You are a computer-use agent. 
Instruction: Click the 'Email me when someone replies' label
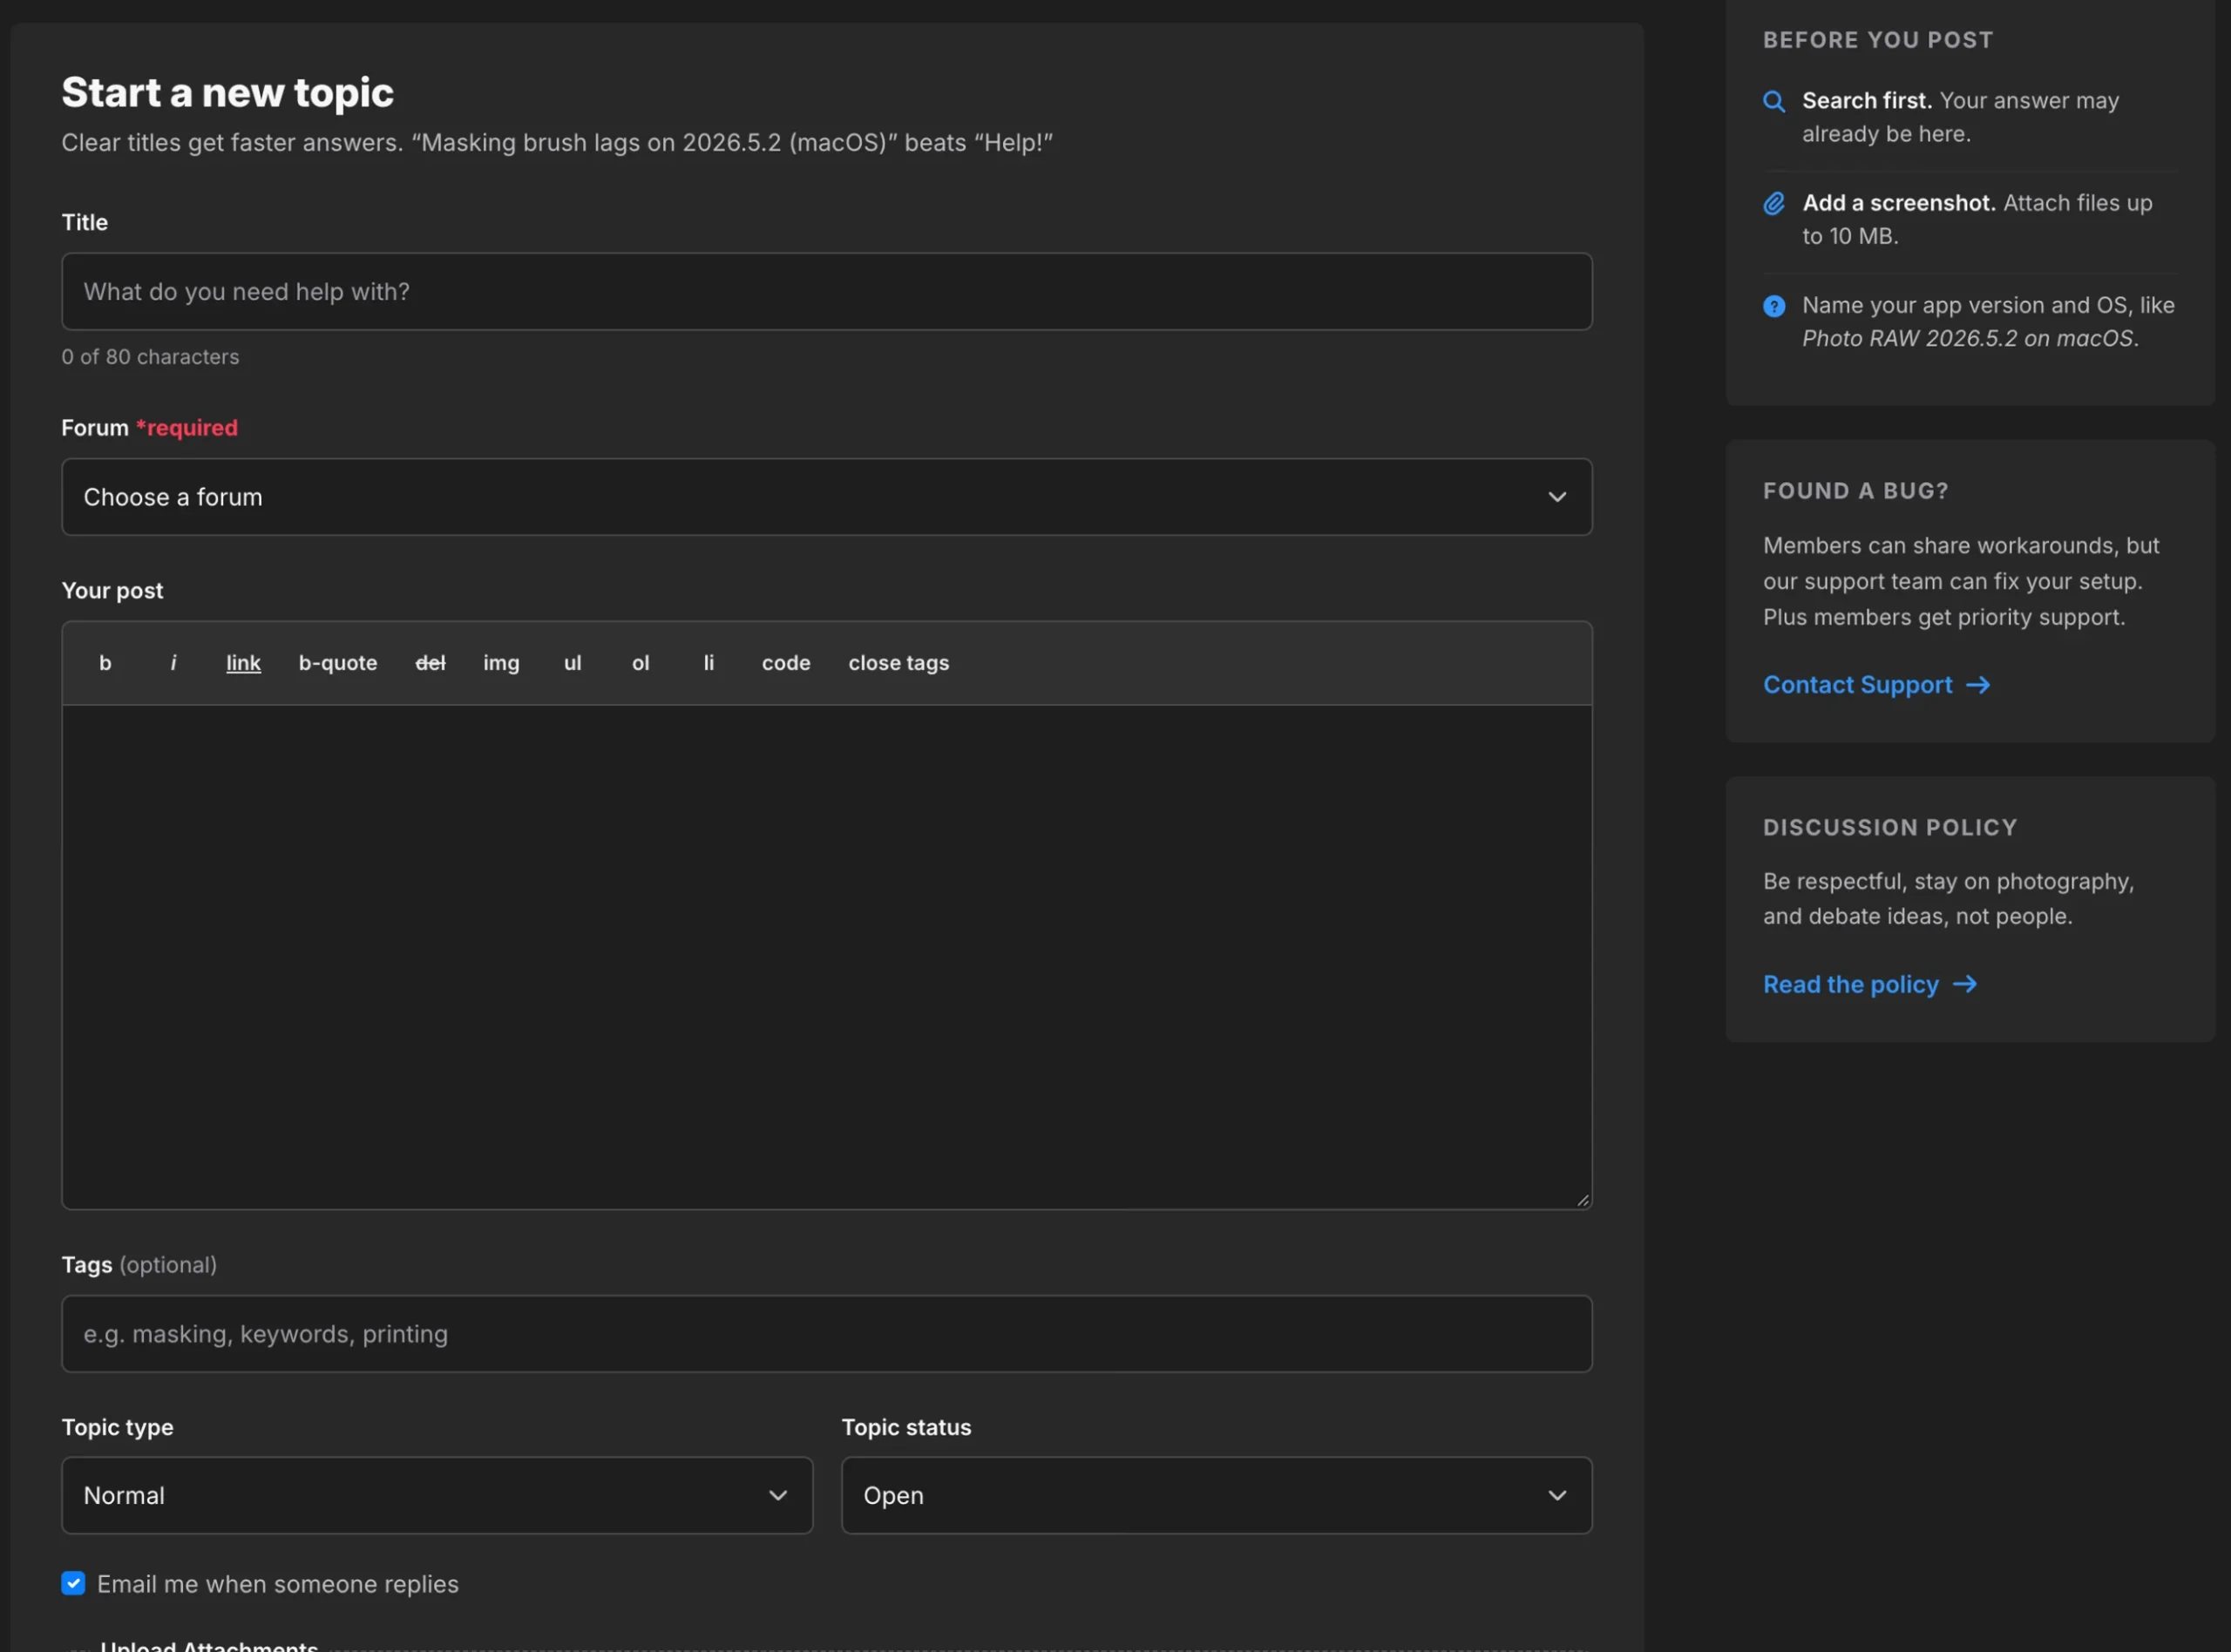tap(277, 1584)
